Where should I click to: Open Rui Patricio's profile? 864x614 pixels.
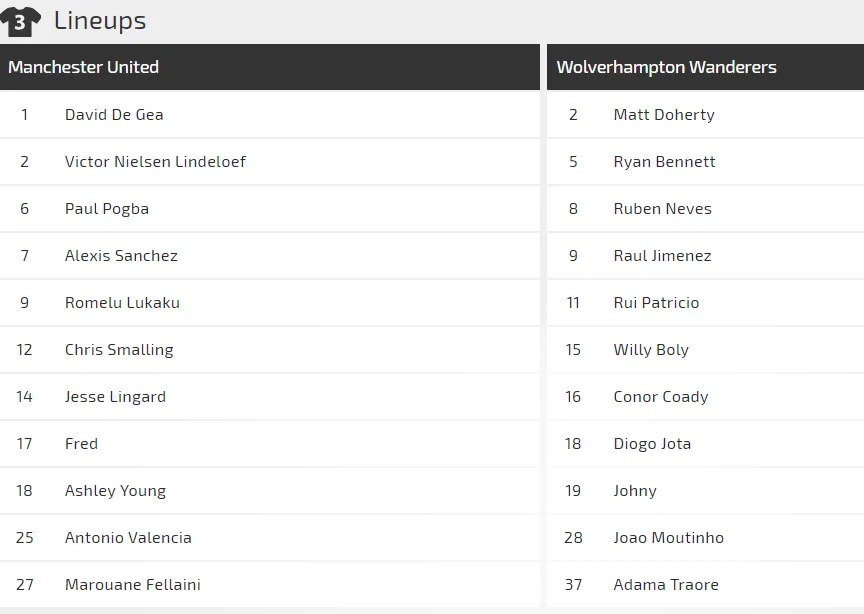656,303
